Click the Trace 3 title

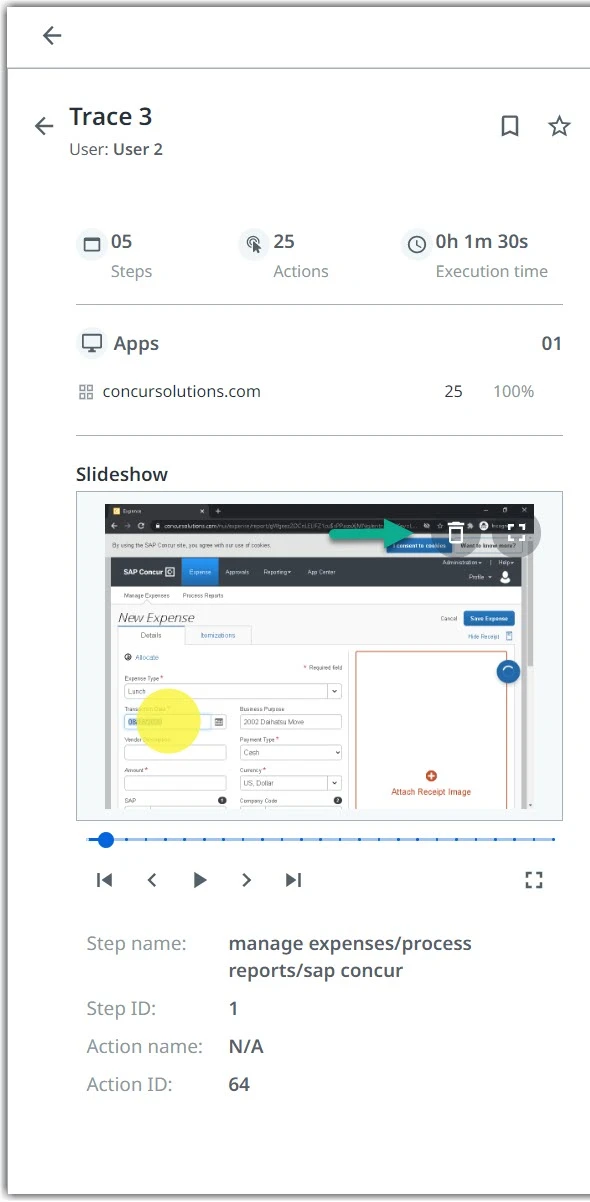click(111, 117)
